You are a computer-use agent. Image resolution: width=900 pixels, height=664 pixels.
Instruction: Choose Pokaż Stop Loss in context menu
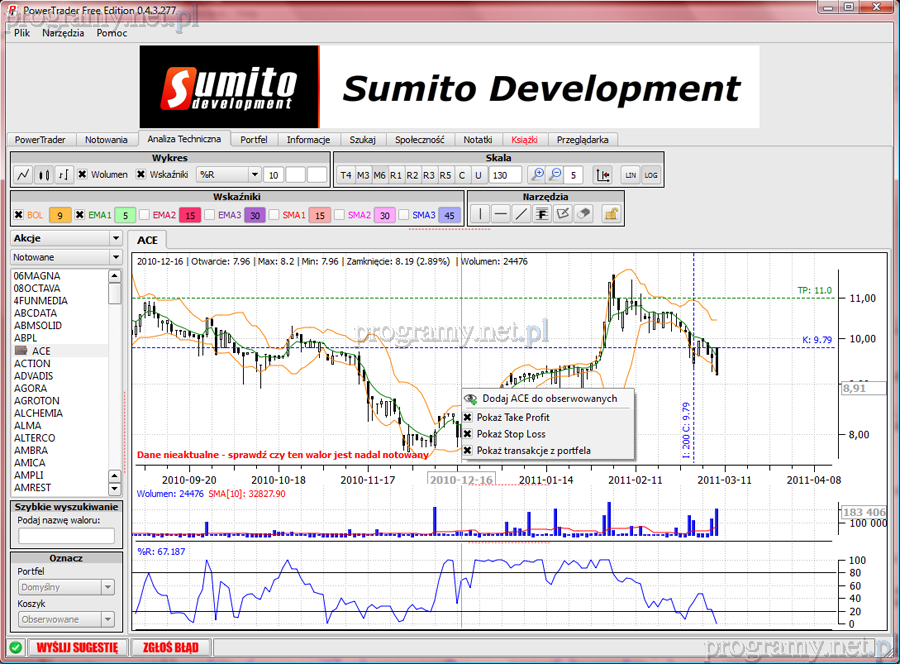click(511, 434)
